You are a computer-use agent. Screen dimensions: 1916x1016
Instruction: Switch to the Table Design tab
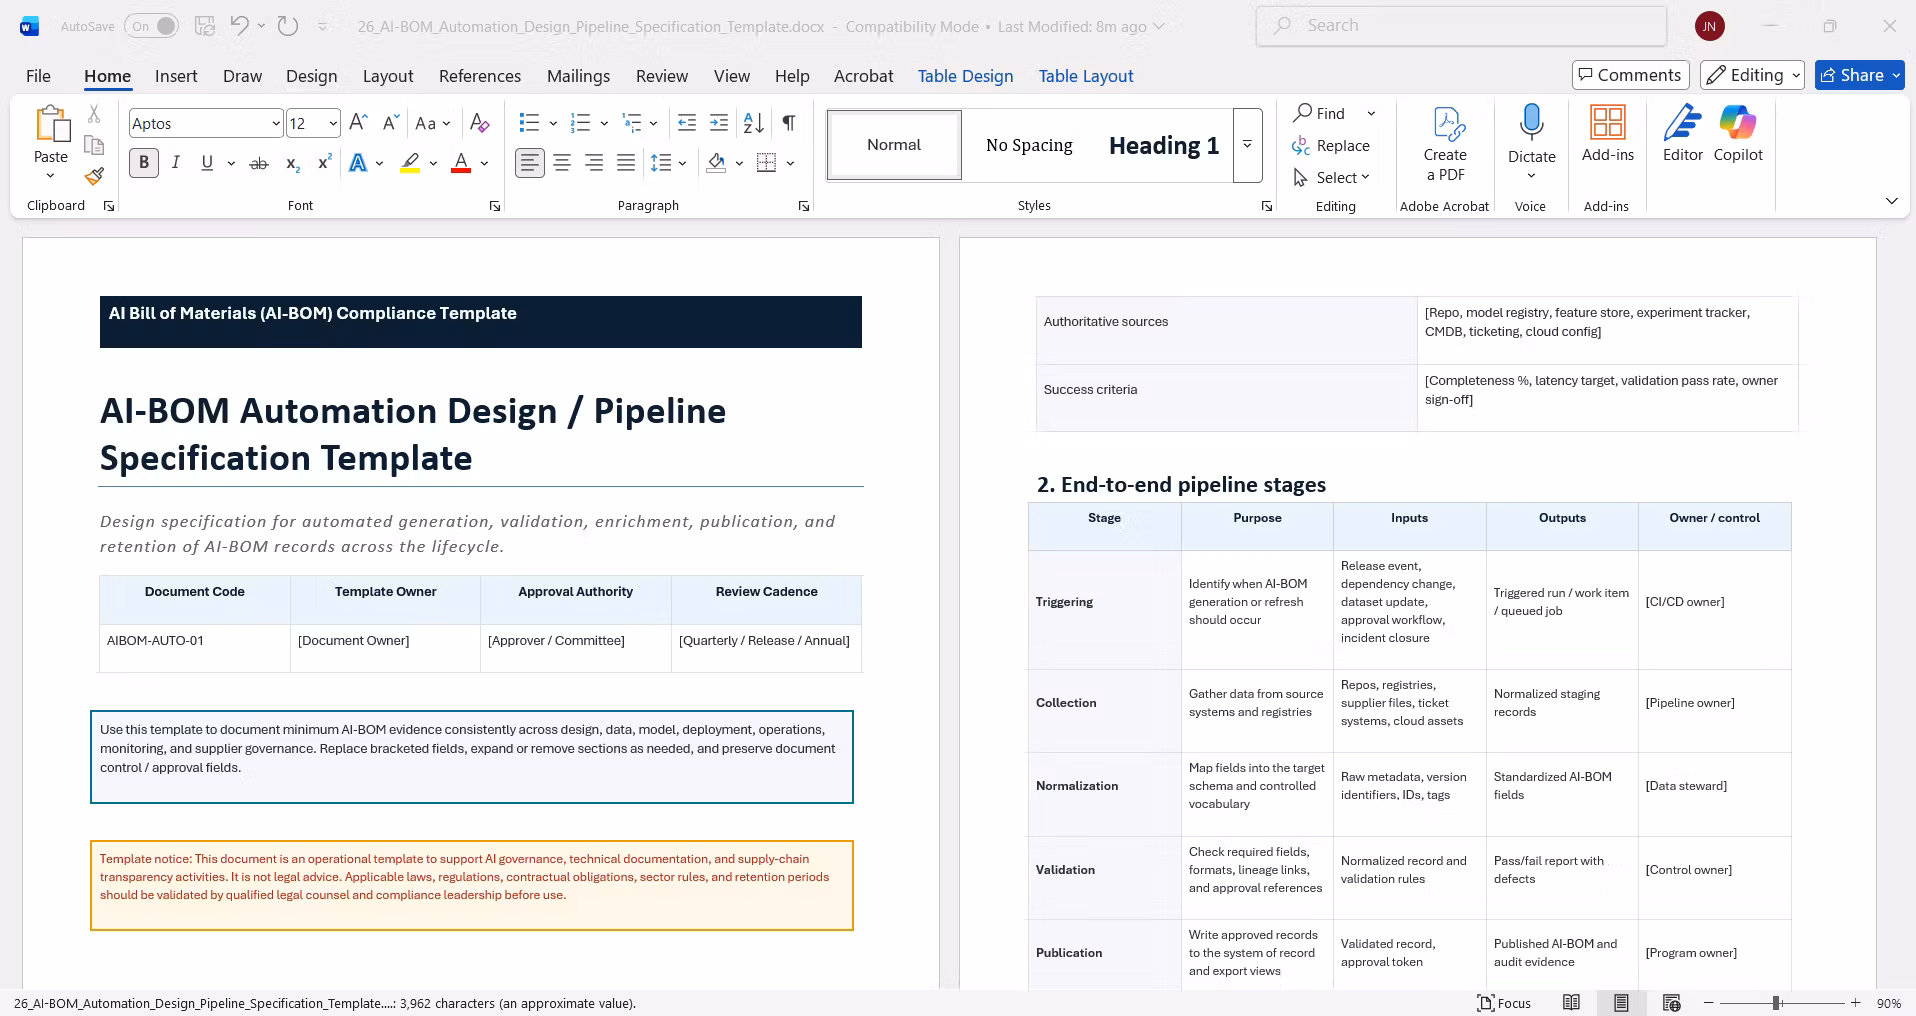tap(965, 76)
